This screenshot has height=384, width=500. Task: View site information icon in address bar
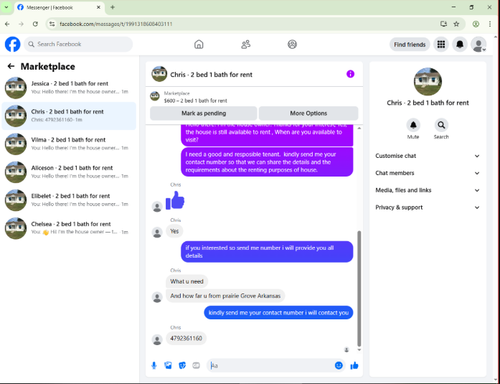click(52, 24)
